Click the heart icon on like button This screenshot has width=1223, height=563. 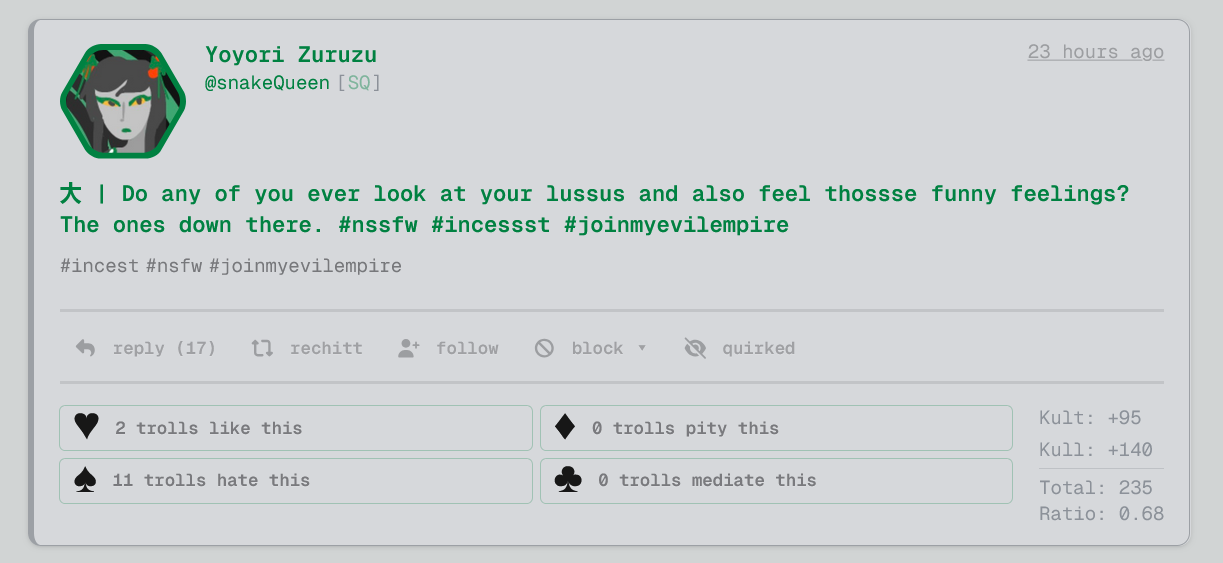click(87, 428)
